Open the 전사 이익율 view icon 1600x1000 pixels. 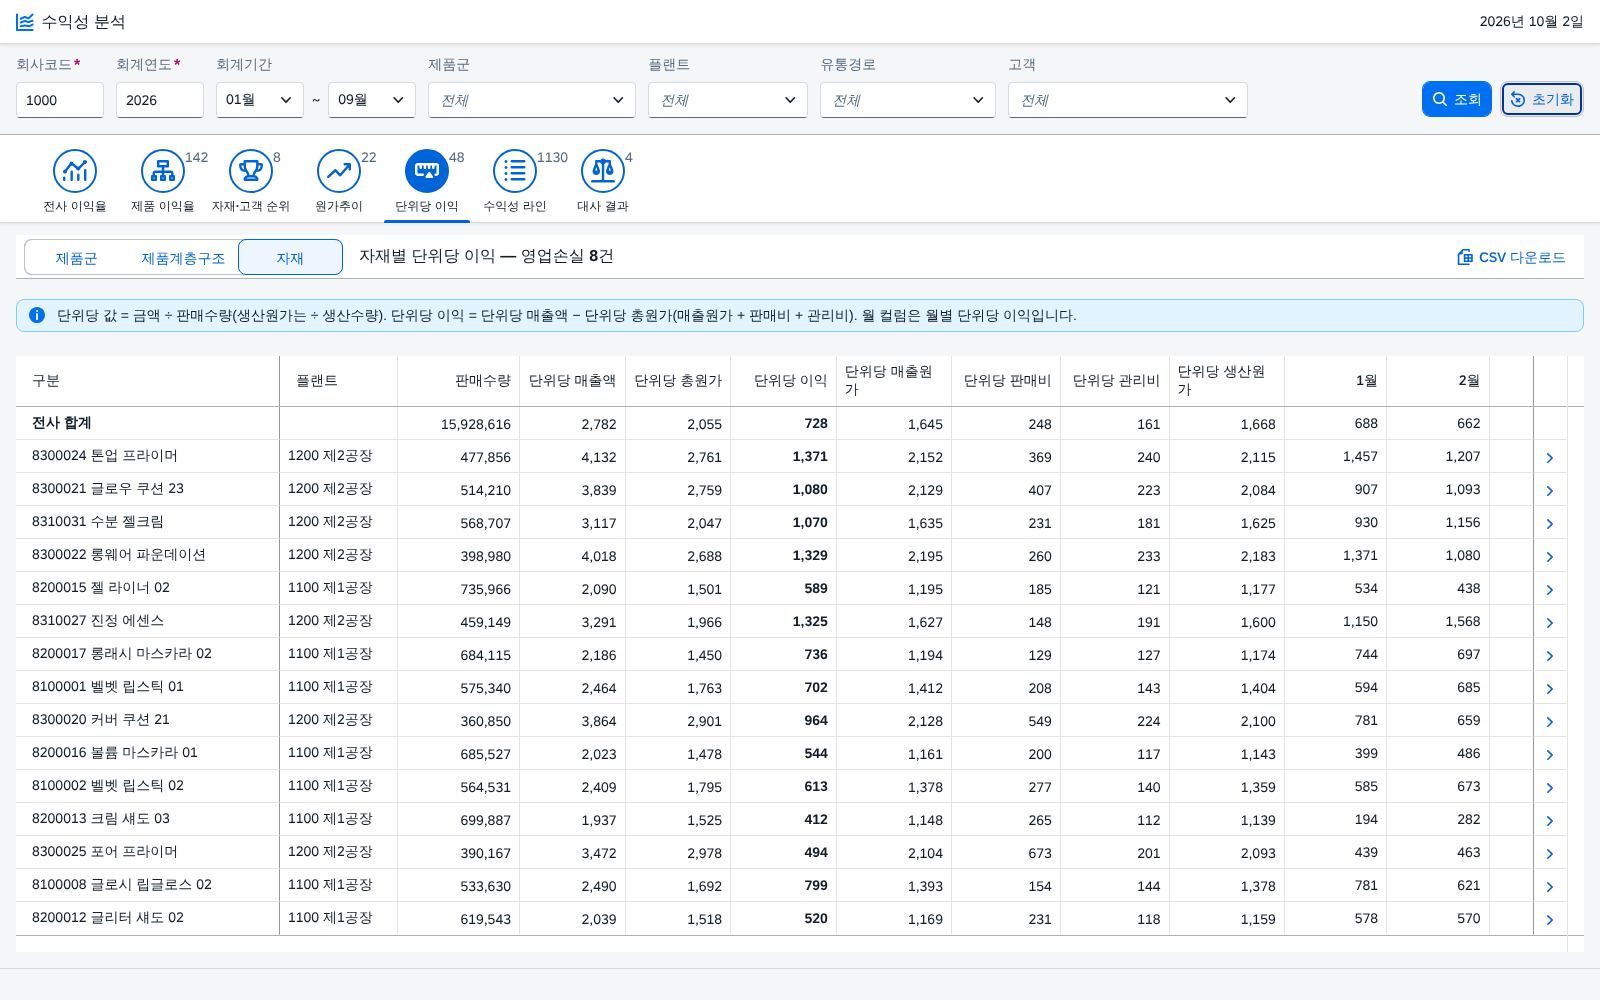75,171
